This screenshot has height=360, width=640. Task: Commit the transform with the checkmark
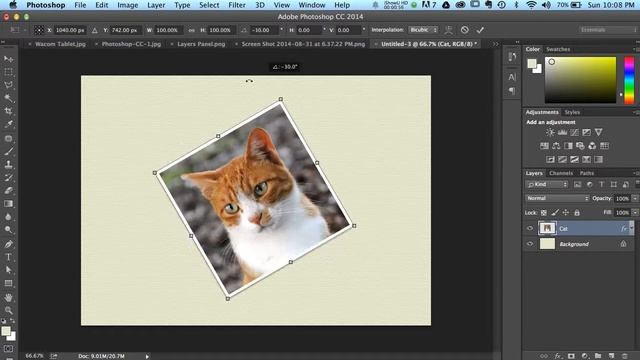point(480,30)
